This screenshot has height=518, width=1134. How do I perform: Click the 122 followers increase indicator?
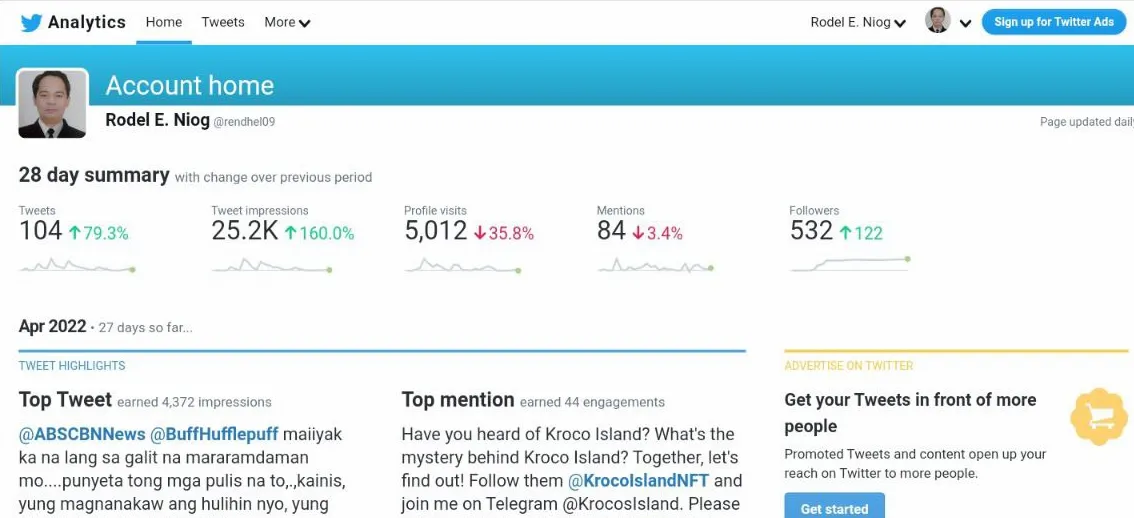coord(861,233)
